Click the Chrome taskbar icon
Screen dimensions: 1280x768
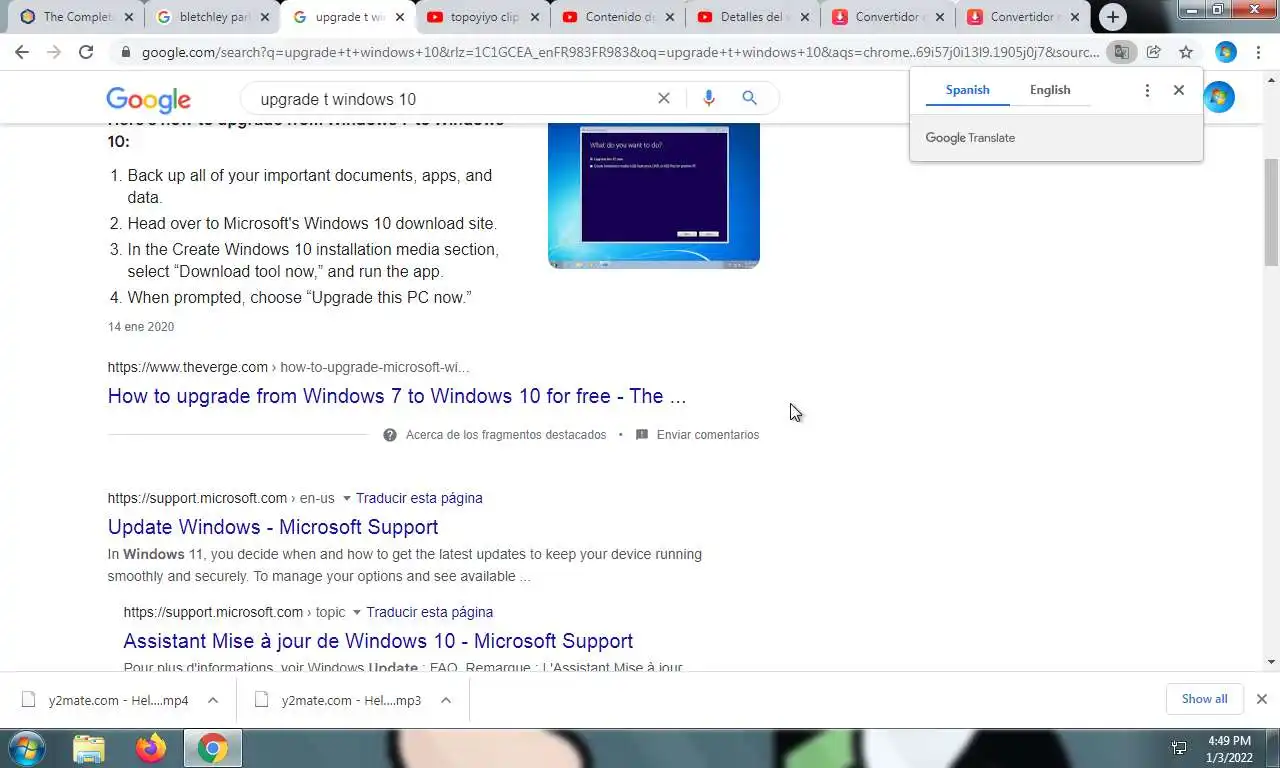212,749
